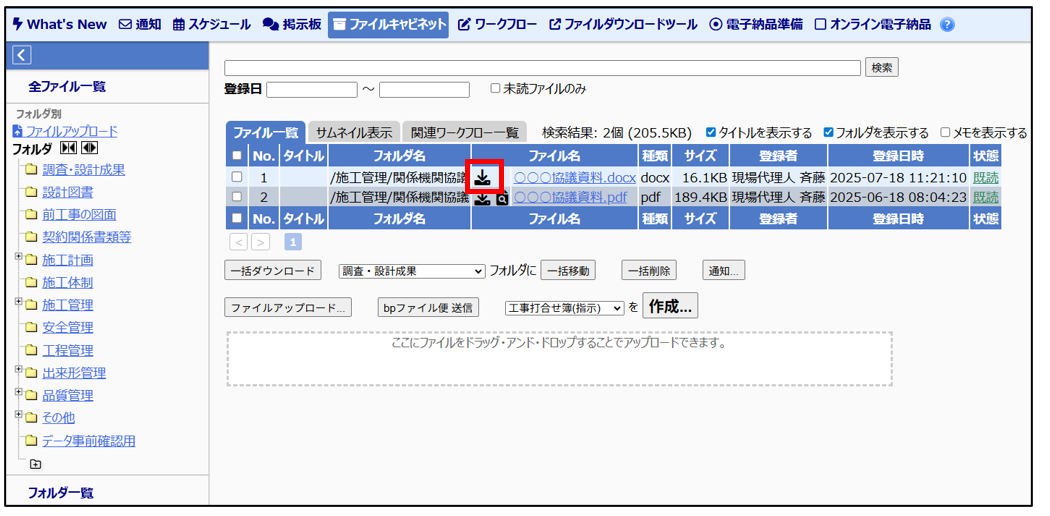
Task: Expand the 施工計画 folder tree node
Action: tap(19, 259)
